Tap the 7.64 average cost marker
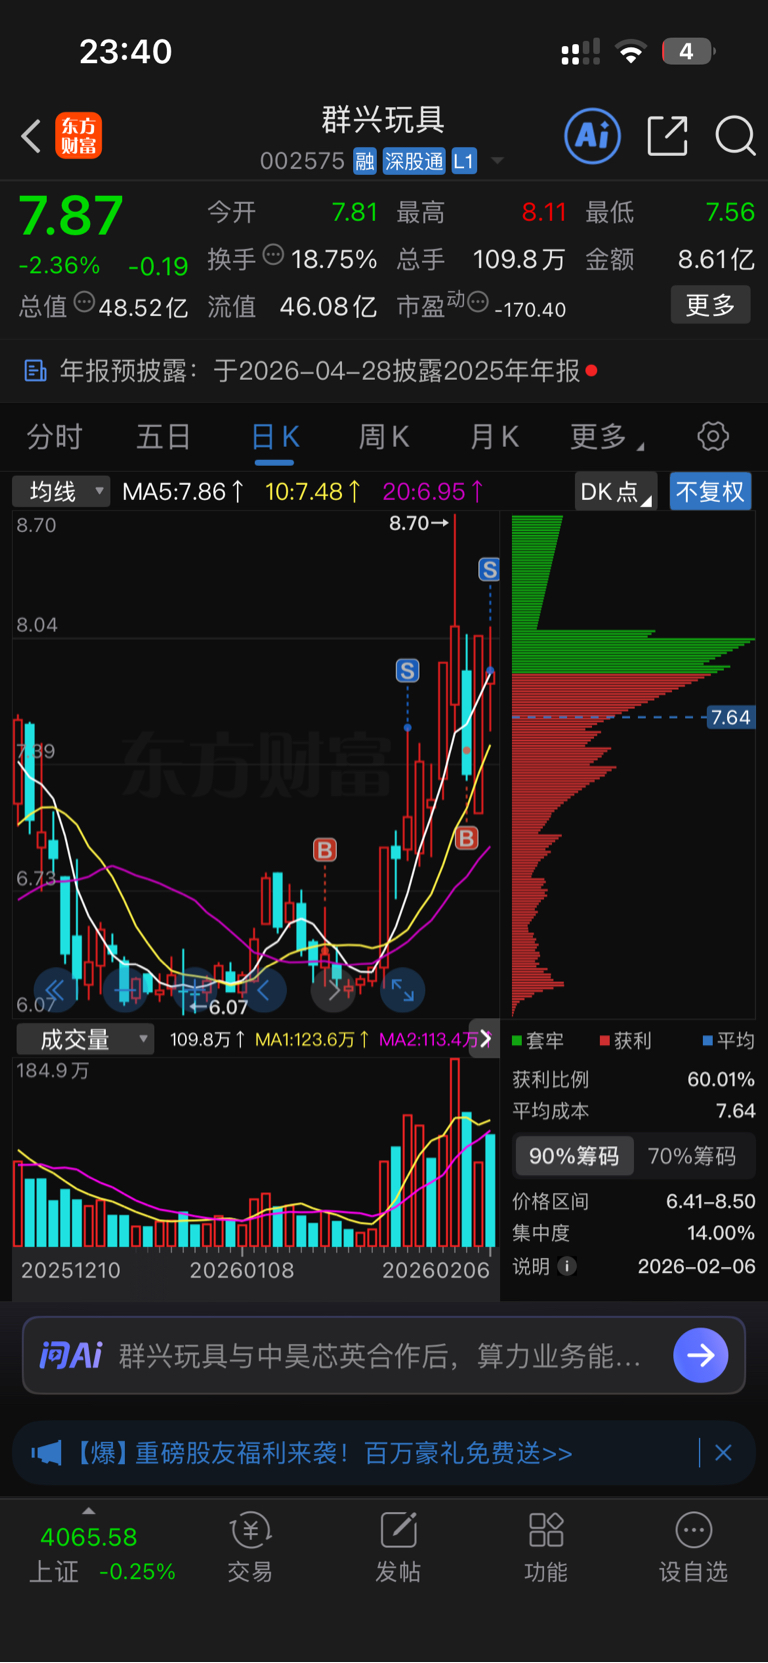Image resolution: width=768 pixels, height=1663 pixels. point(730,717)
